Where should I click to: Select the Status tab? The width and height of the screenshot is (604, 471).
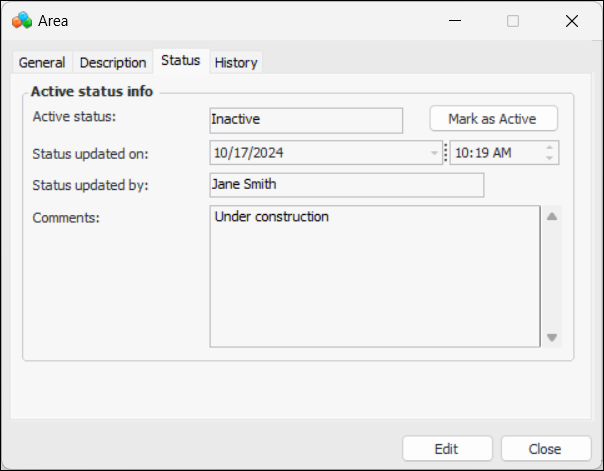click(180, 60)
